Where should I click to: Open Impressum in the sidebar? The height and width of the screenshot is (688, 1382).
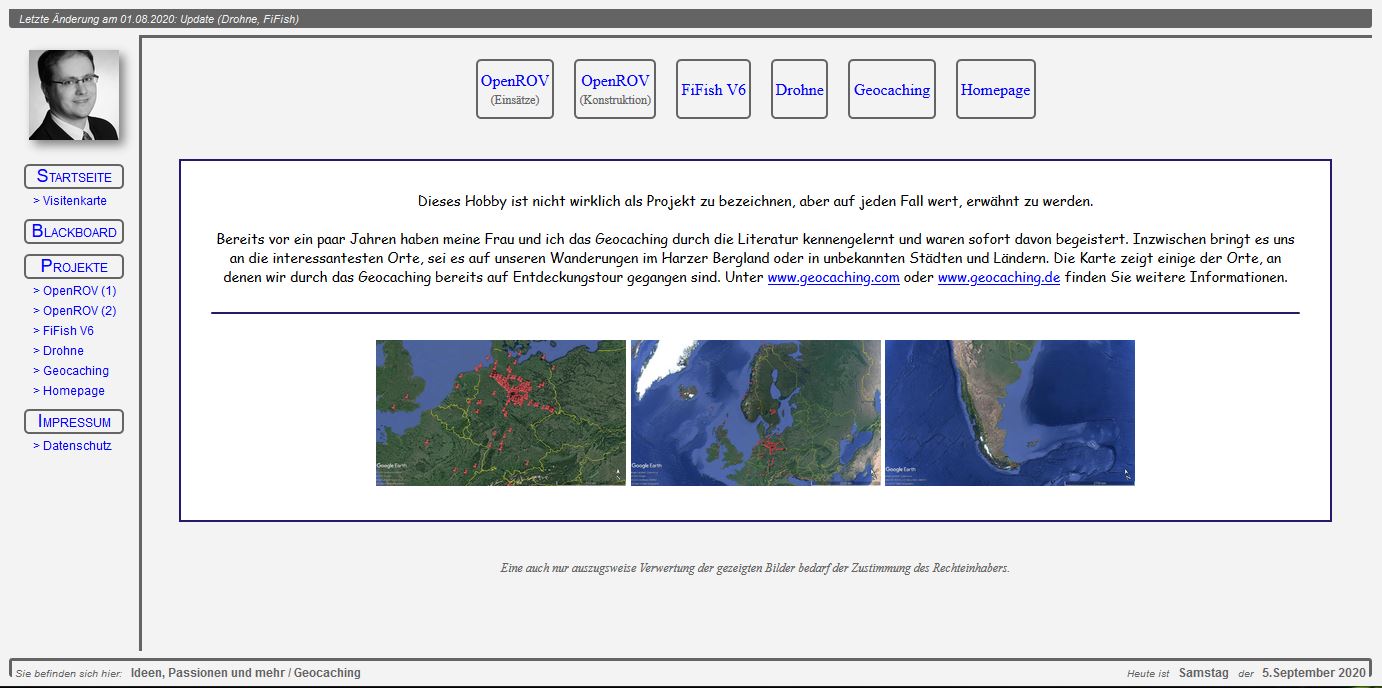(74, 422)
